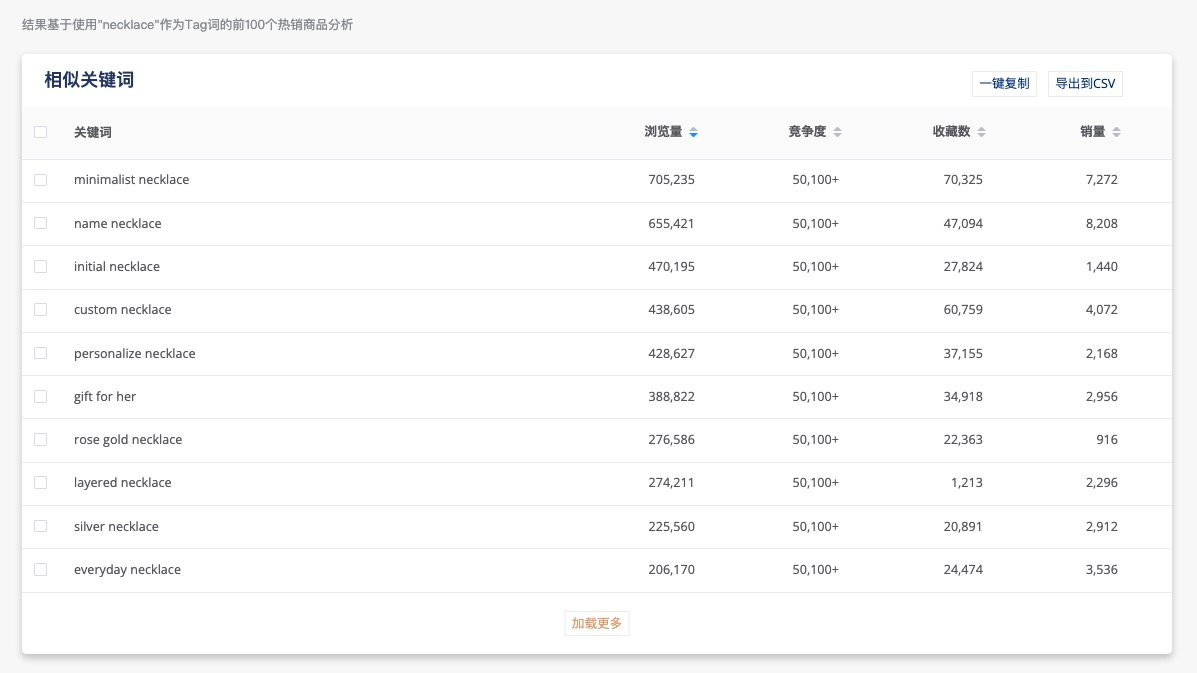Screen dimensions: 1197x673
Task: Select the name necklace row checkbox
Action: pos(41,223)
